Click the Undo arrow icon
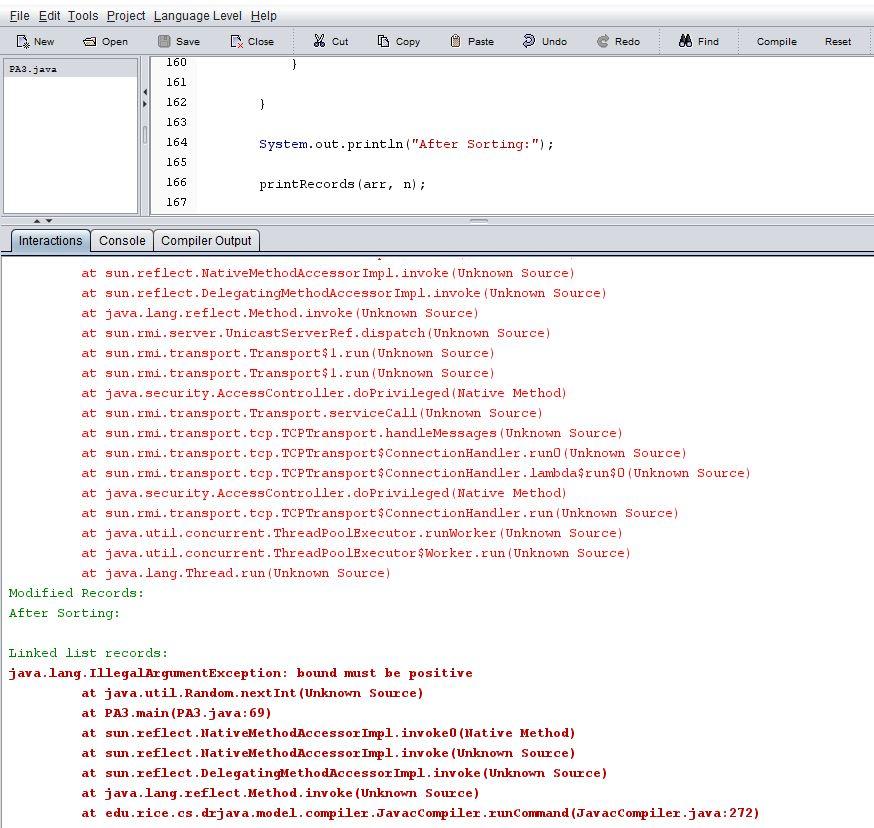This screenshot has width=874, height=828. [528, 41]
